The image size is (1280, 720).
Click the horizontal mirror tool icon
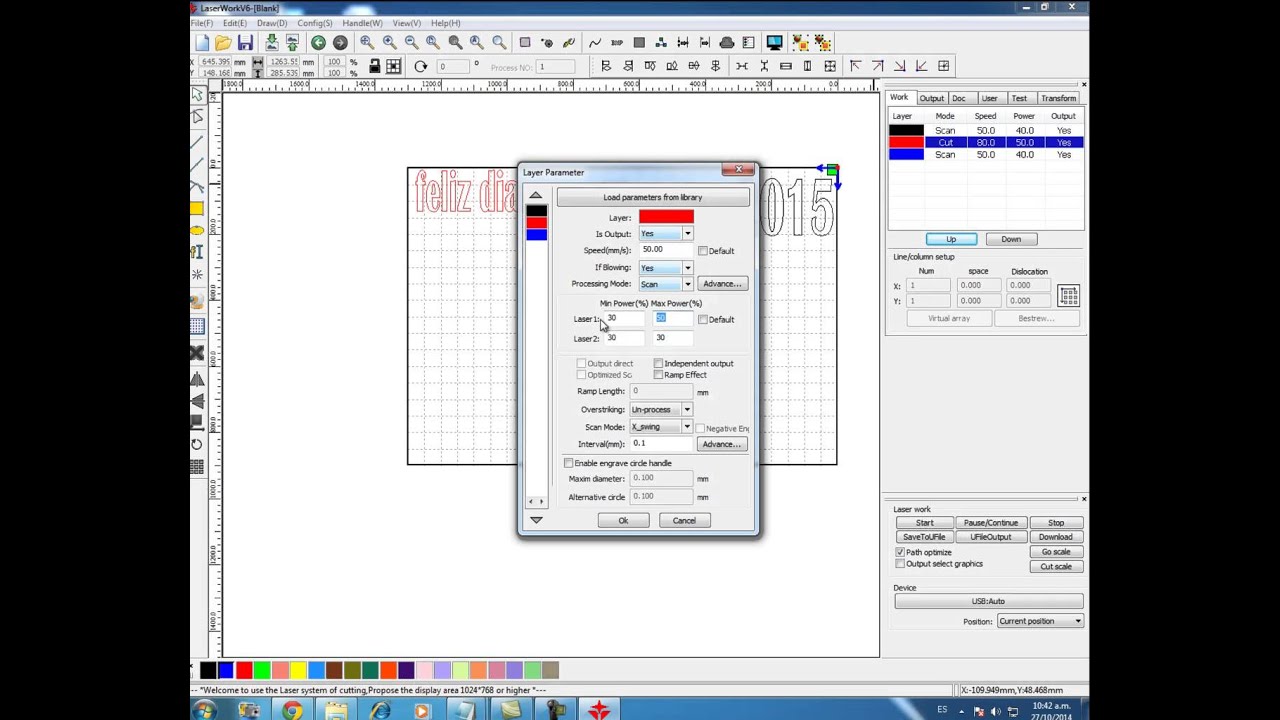point(197,380)
